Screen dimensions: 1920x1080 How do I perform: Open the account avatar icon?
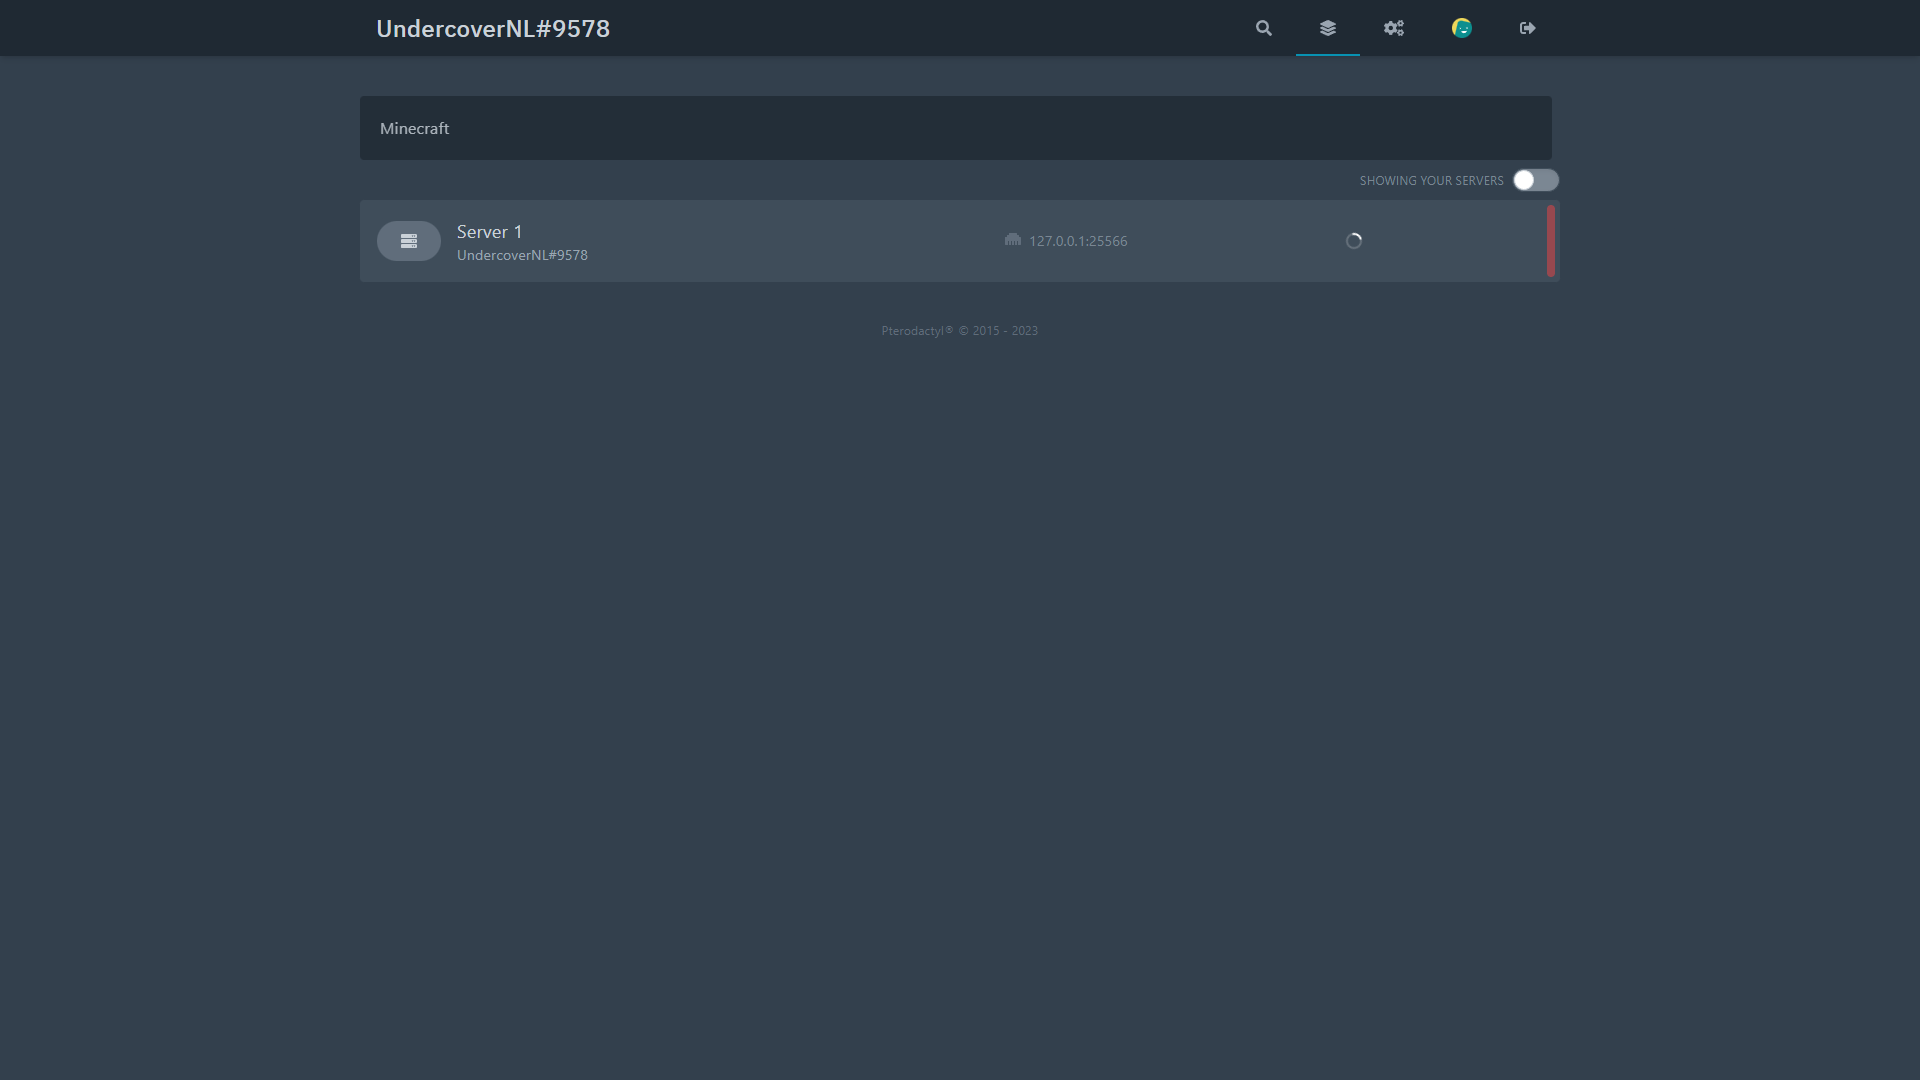click(1461, 28)
